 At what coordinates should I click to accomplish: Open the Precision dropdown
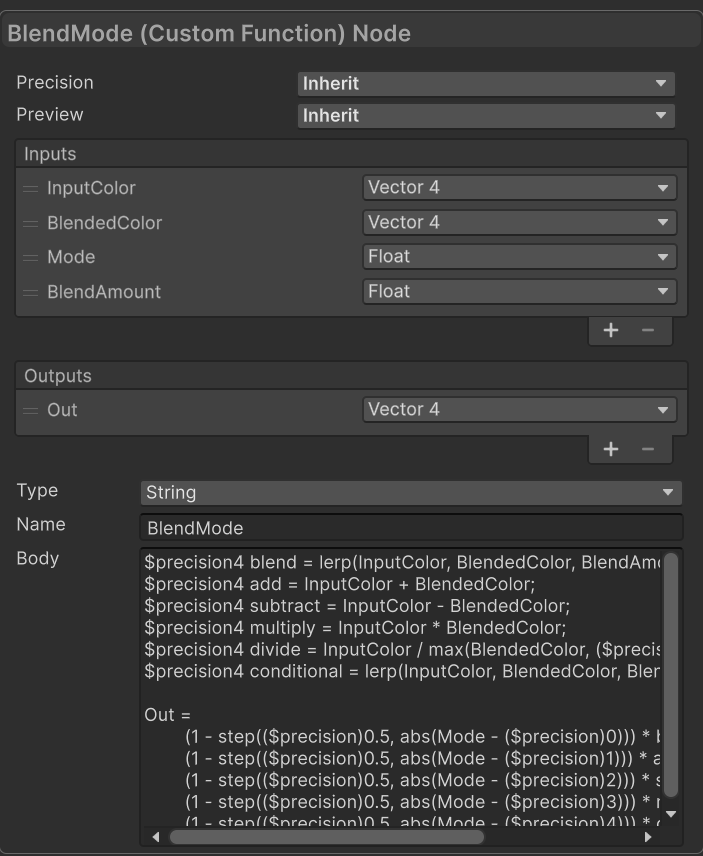point(486,84)
